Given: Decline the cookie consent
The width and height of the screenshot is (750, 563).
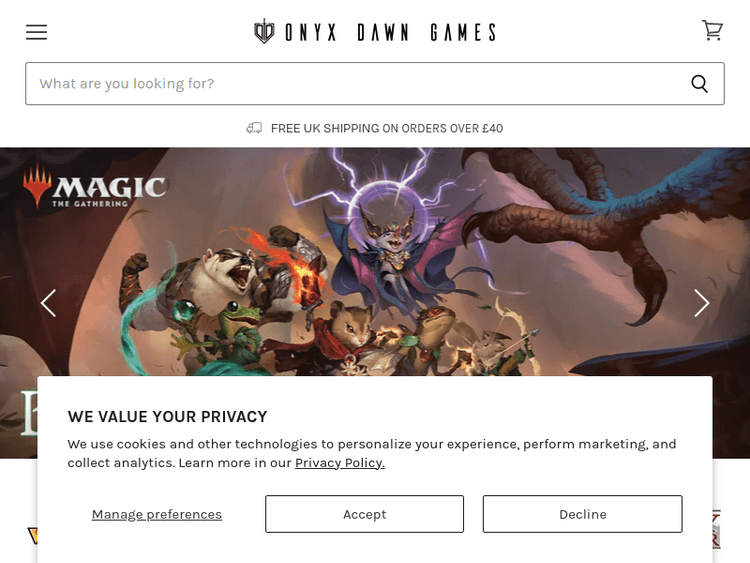Looking at the screenshot, I should click(583, 514).
